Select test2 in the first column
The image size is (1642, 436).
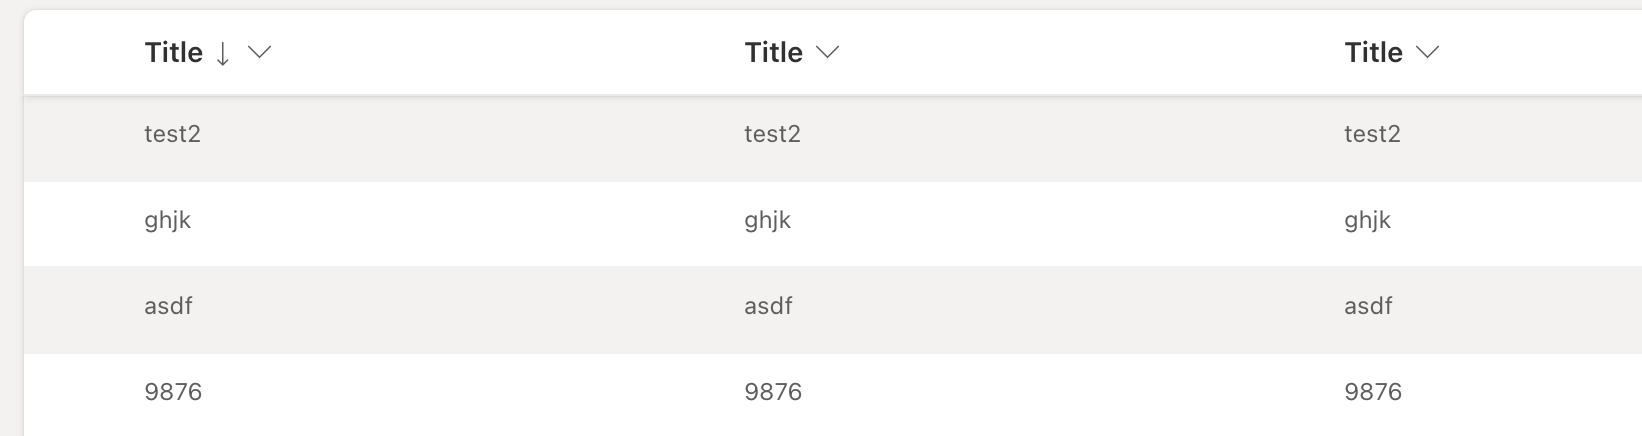(x=173, y=134)
